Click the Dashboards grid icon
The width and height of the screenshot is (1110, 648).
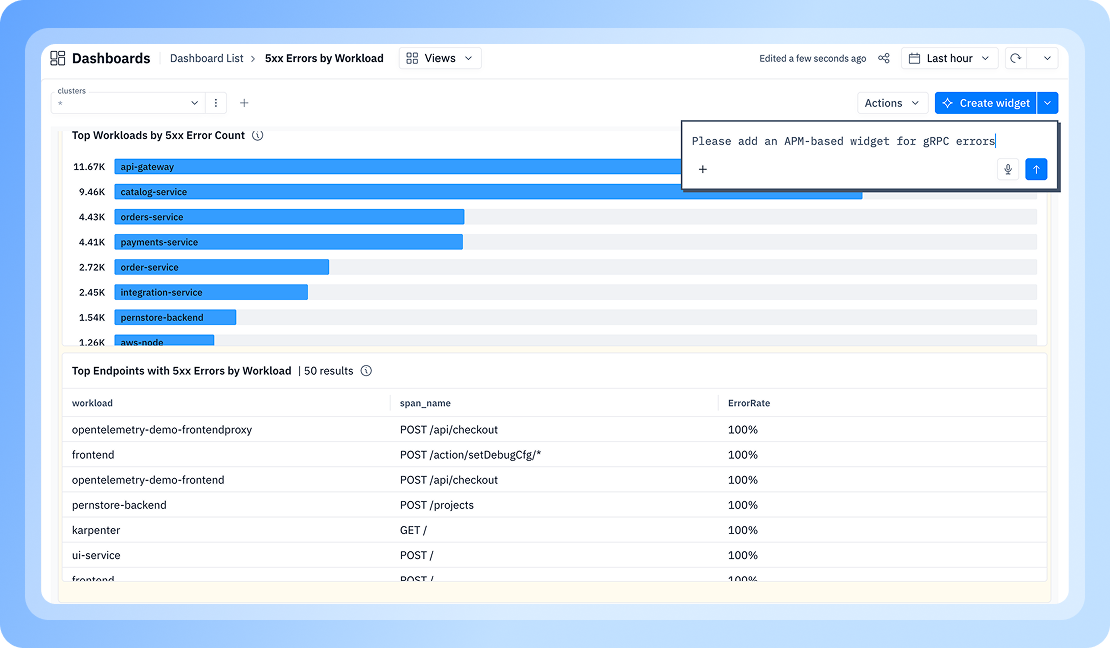pyautogui.click(x=58, y=58)
